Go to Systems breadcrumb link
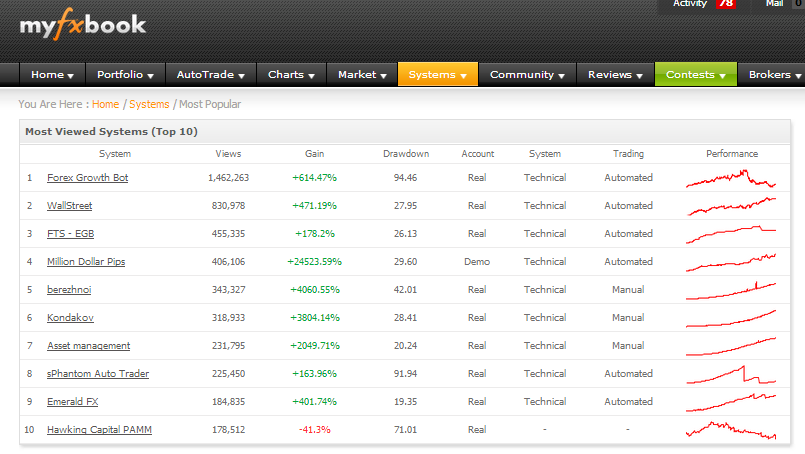Screen dimensions: 805x454 [149, 104]
